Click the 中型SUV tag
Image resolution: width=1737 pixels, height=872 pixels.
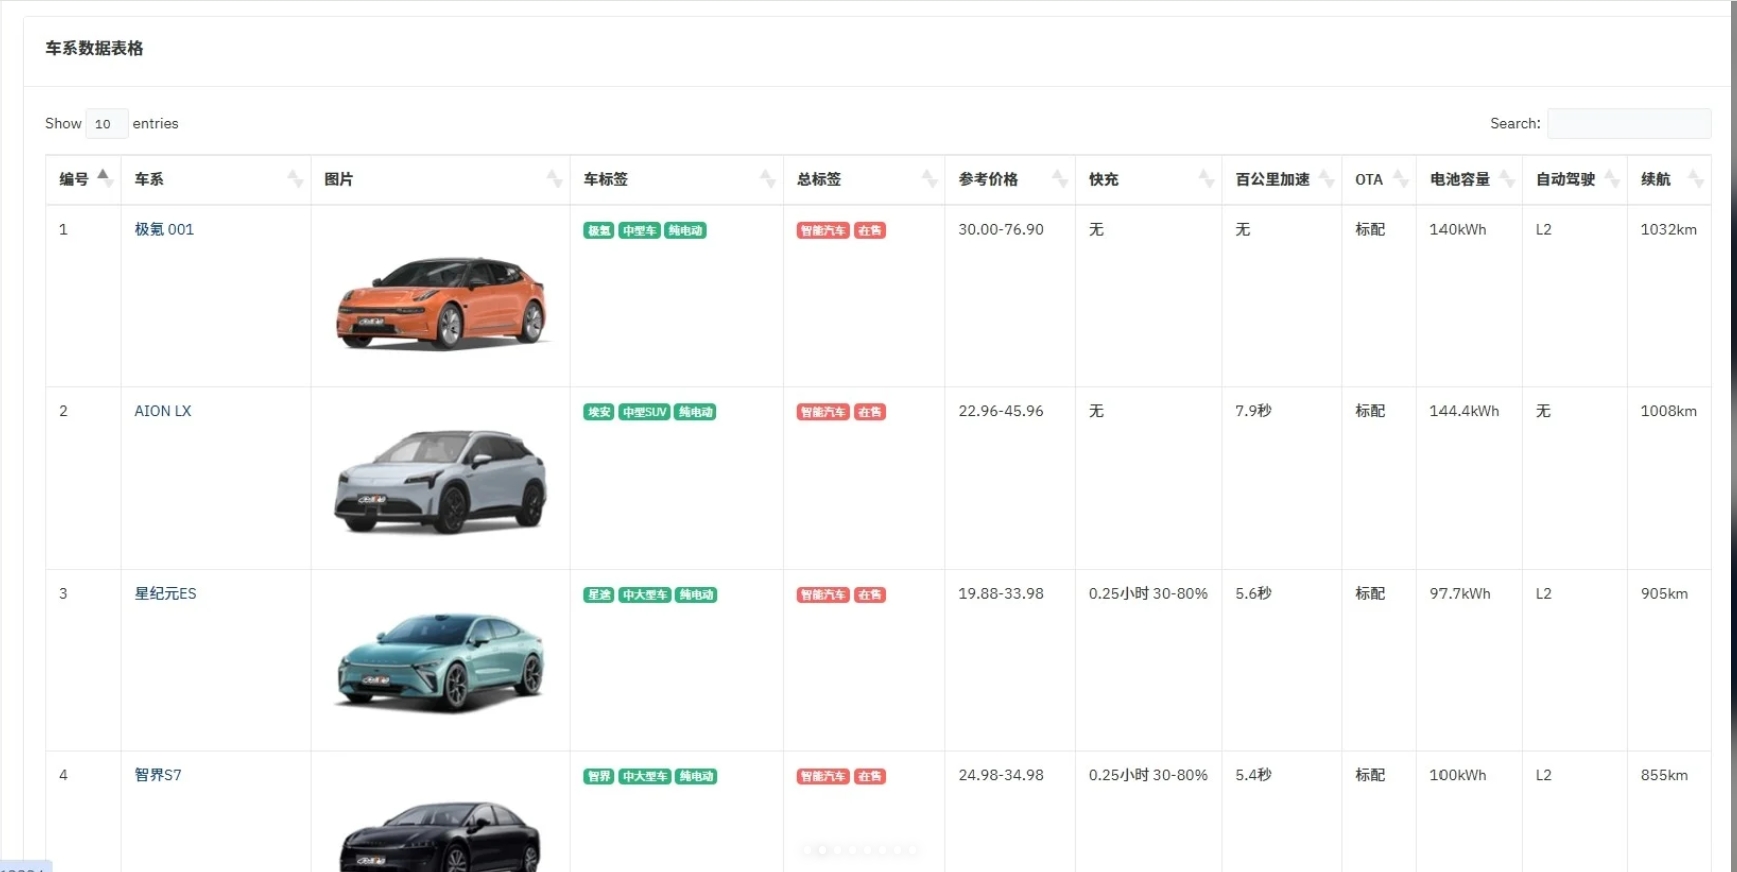coord(644,412)
